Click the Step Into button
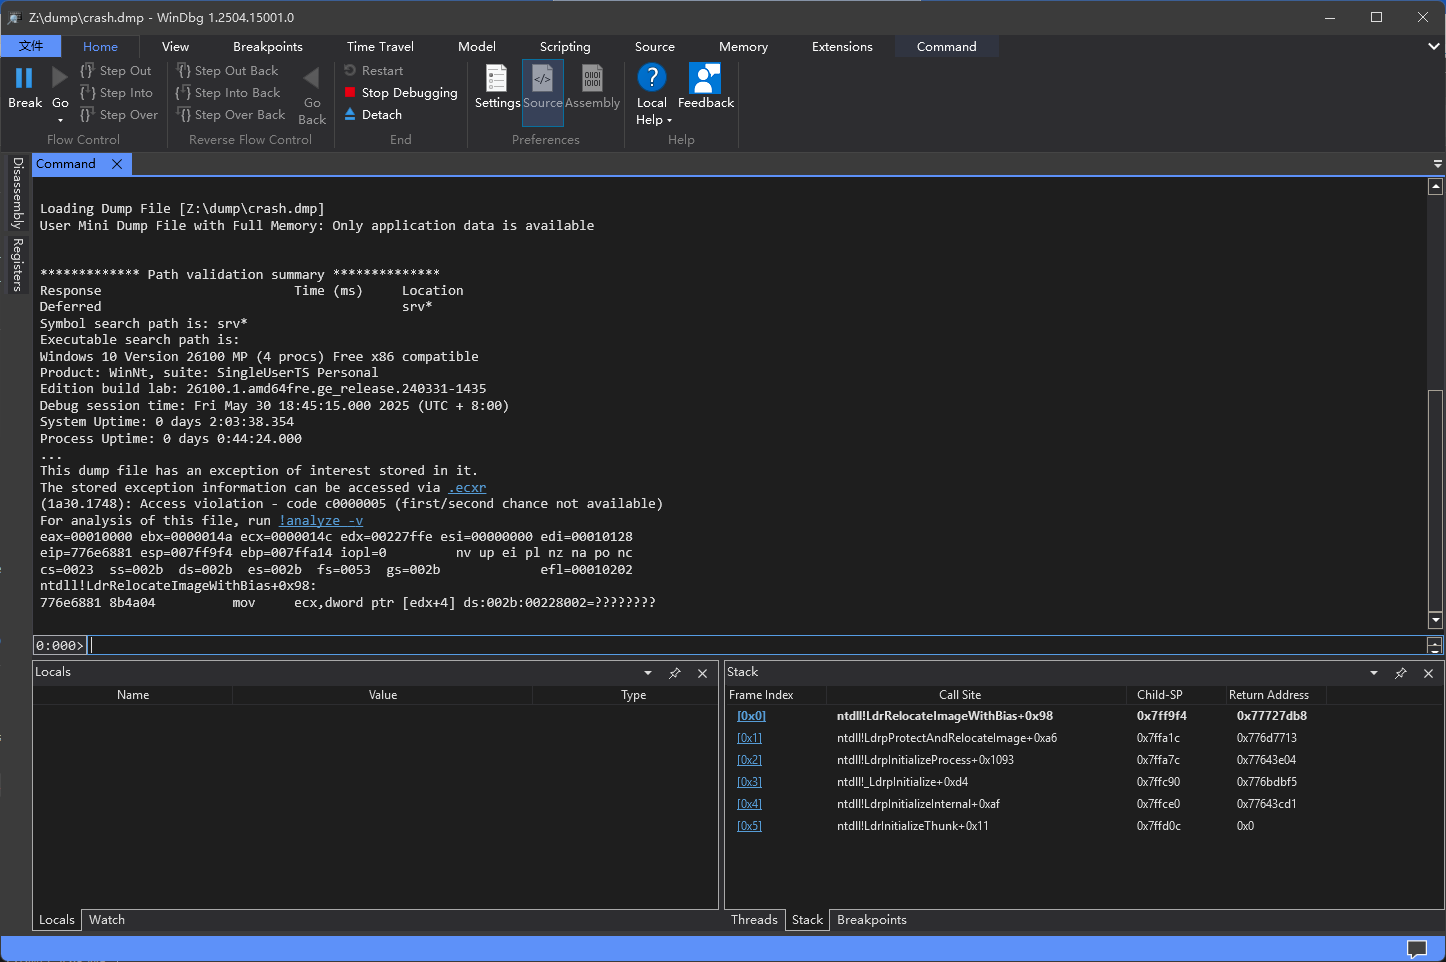This screenshot has width=1446, height=962. pyautogui.click(x=116, y=93)
